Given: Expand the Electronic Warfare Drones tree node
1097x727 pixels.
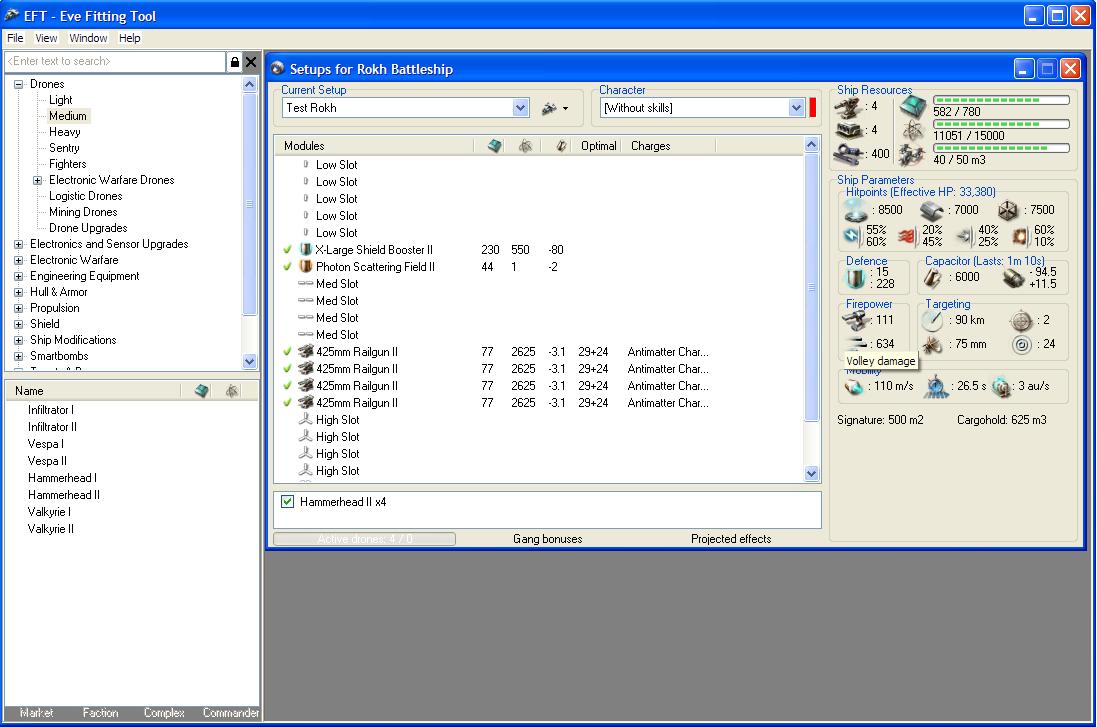Looking at the screenshot, I should (x=38, y=180).
